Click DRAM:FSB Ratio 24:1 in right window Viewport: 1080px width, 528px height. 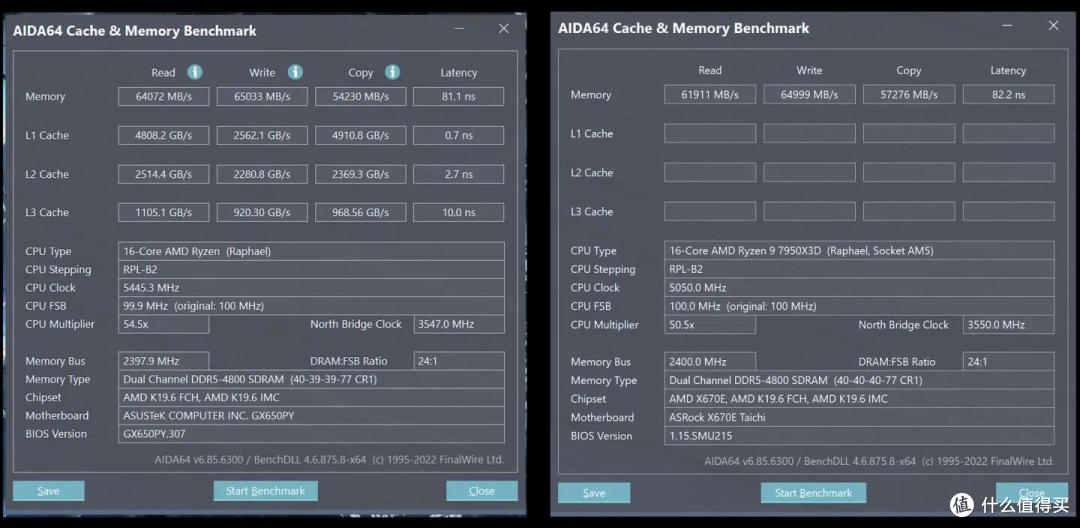point(1008,361)
